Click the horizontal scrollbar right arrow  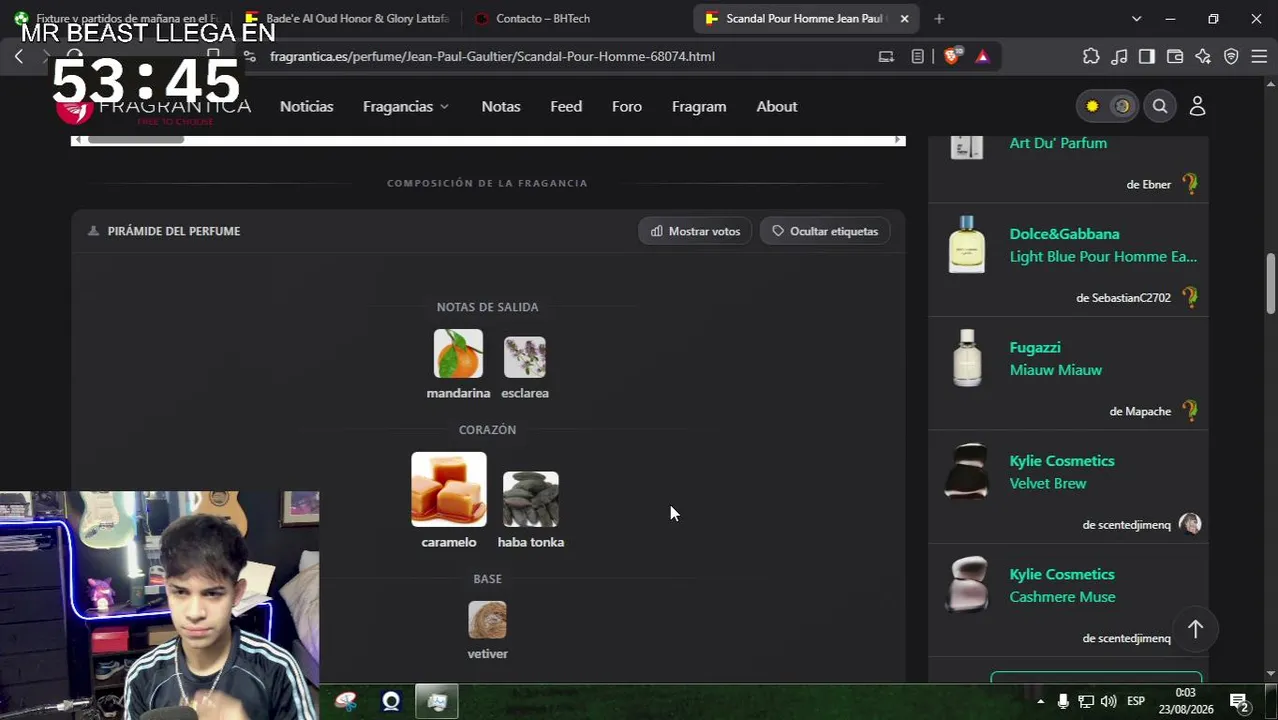pos(899,140)
